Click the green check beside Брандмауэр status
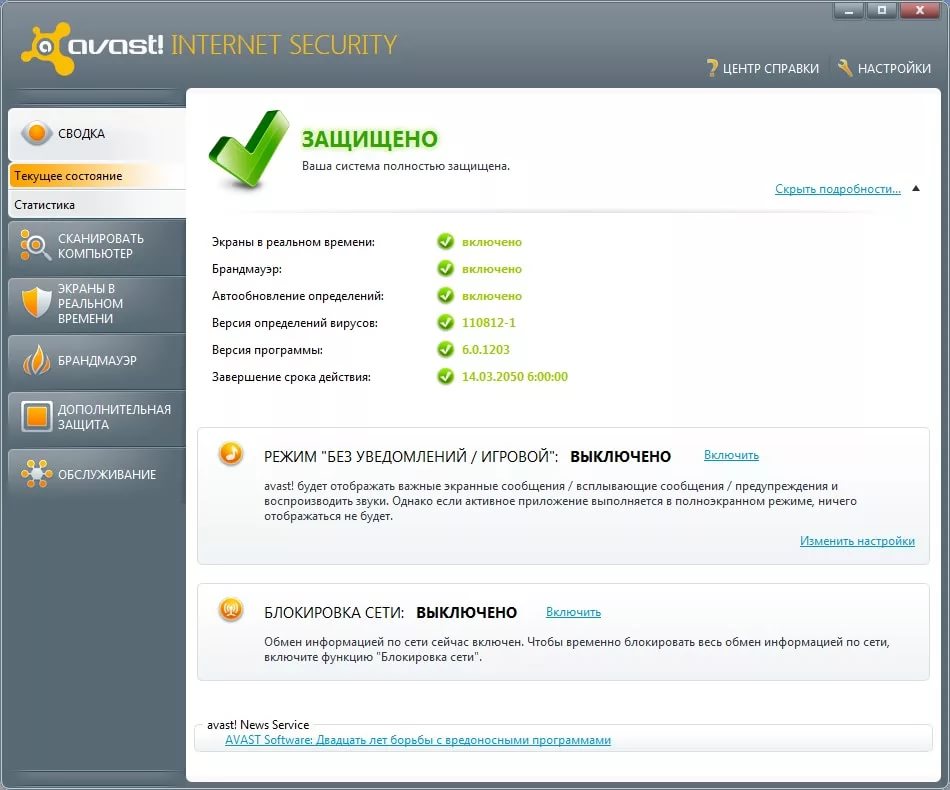 (445, 268)
